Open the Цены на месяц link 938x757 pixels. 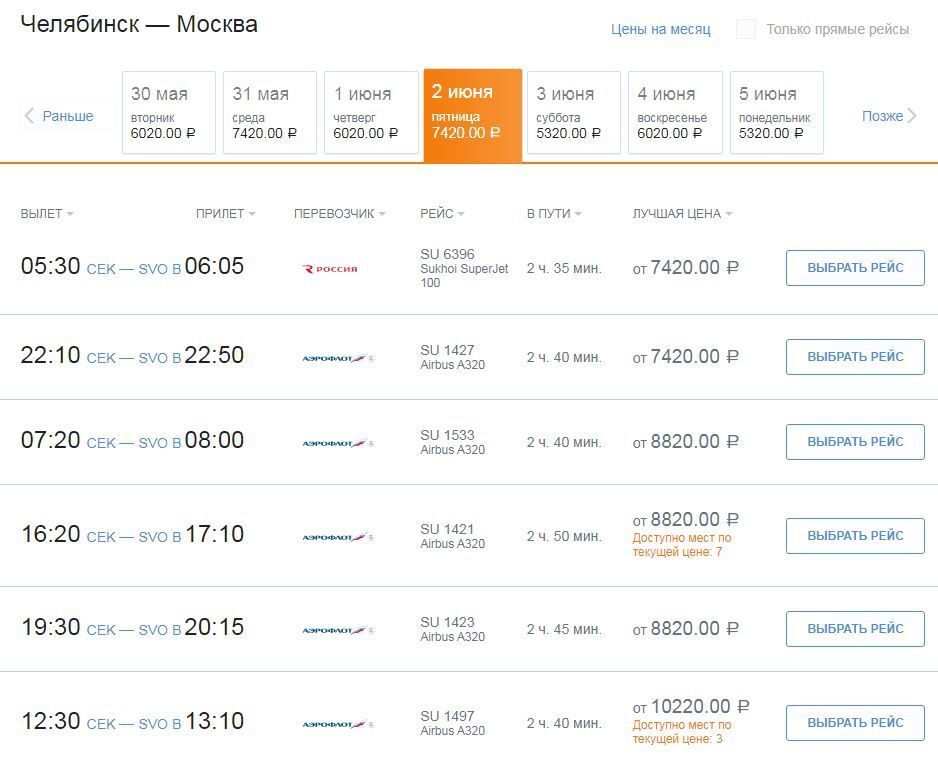[660, 29]
